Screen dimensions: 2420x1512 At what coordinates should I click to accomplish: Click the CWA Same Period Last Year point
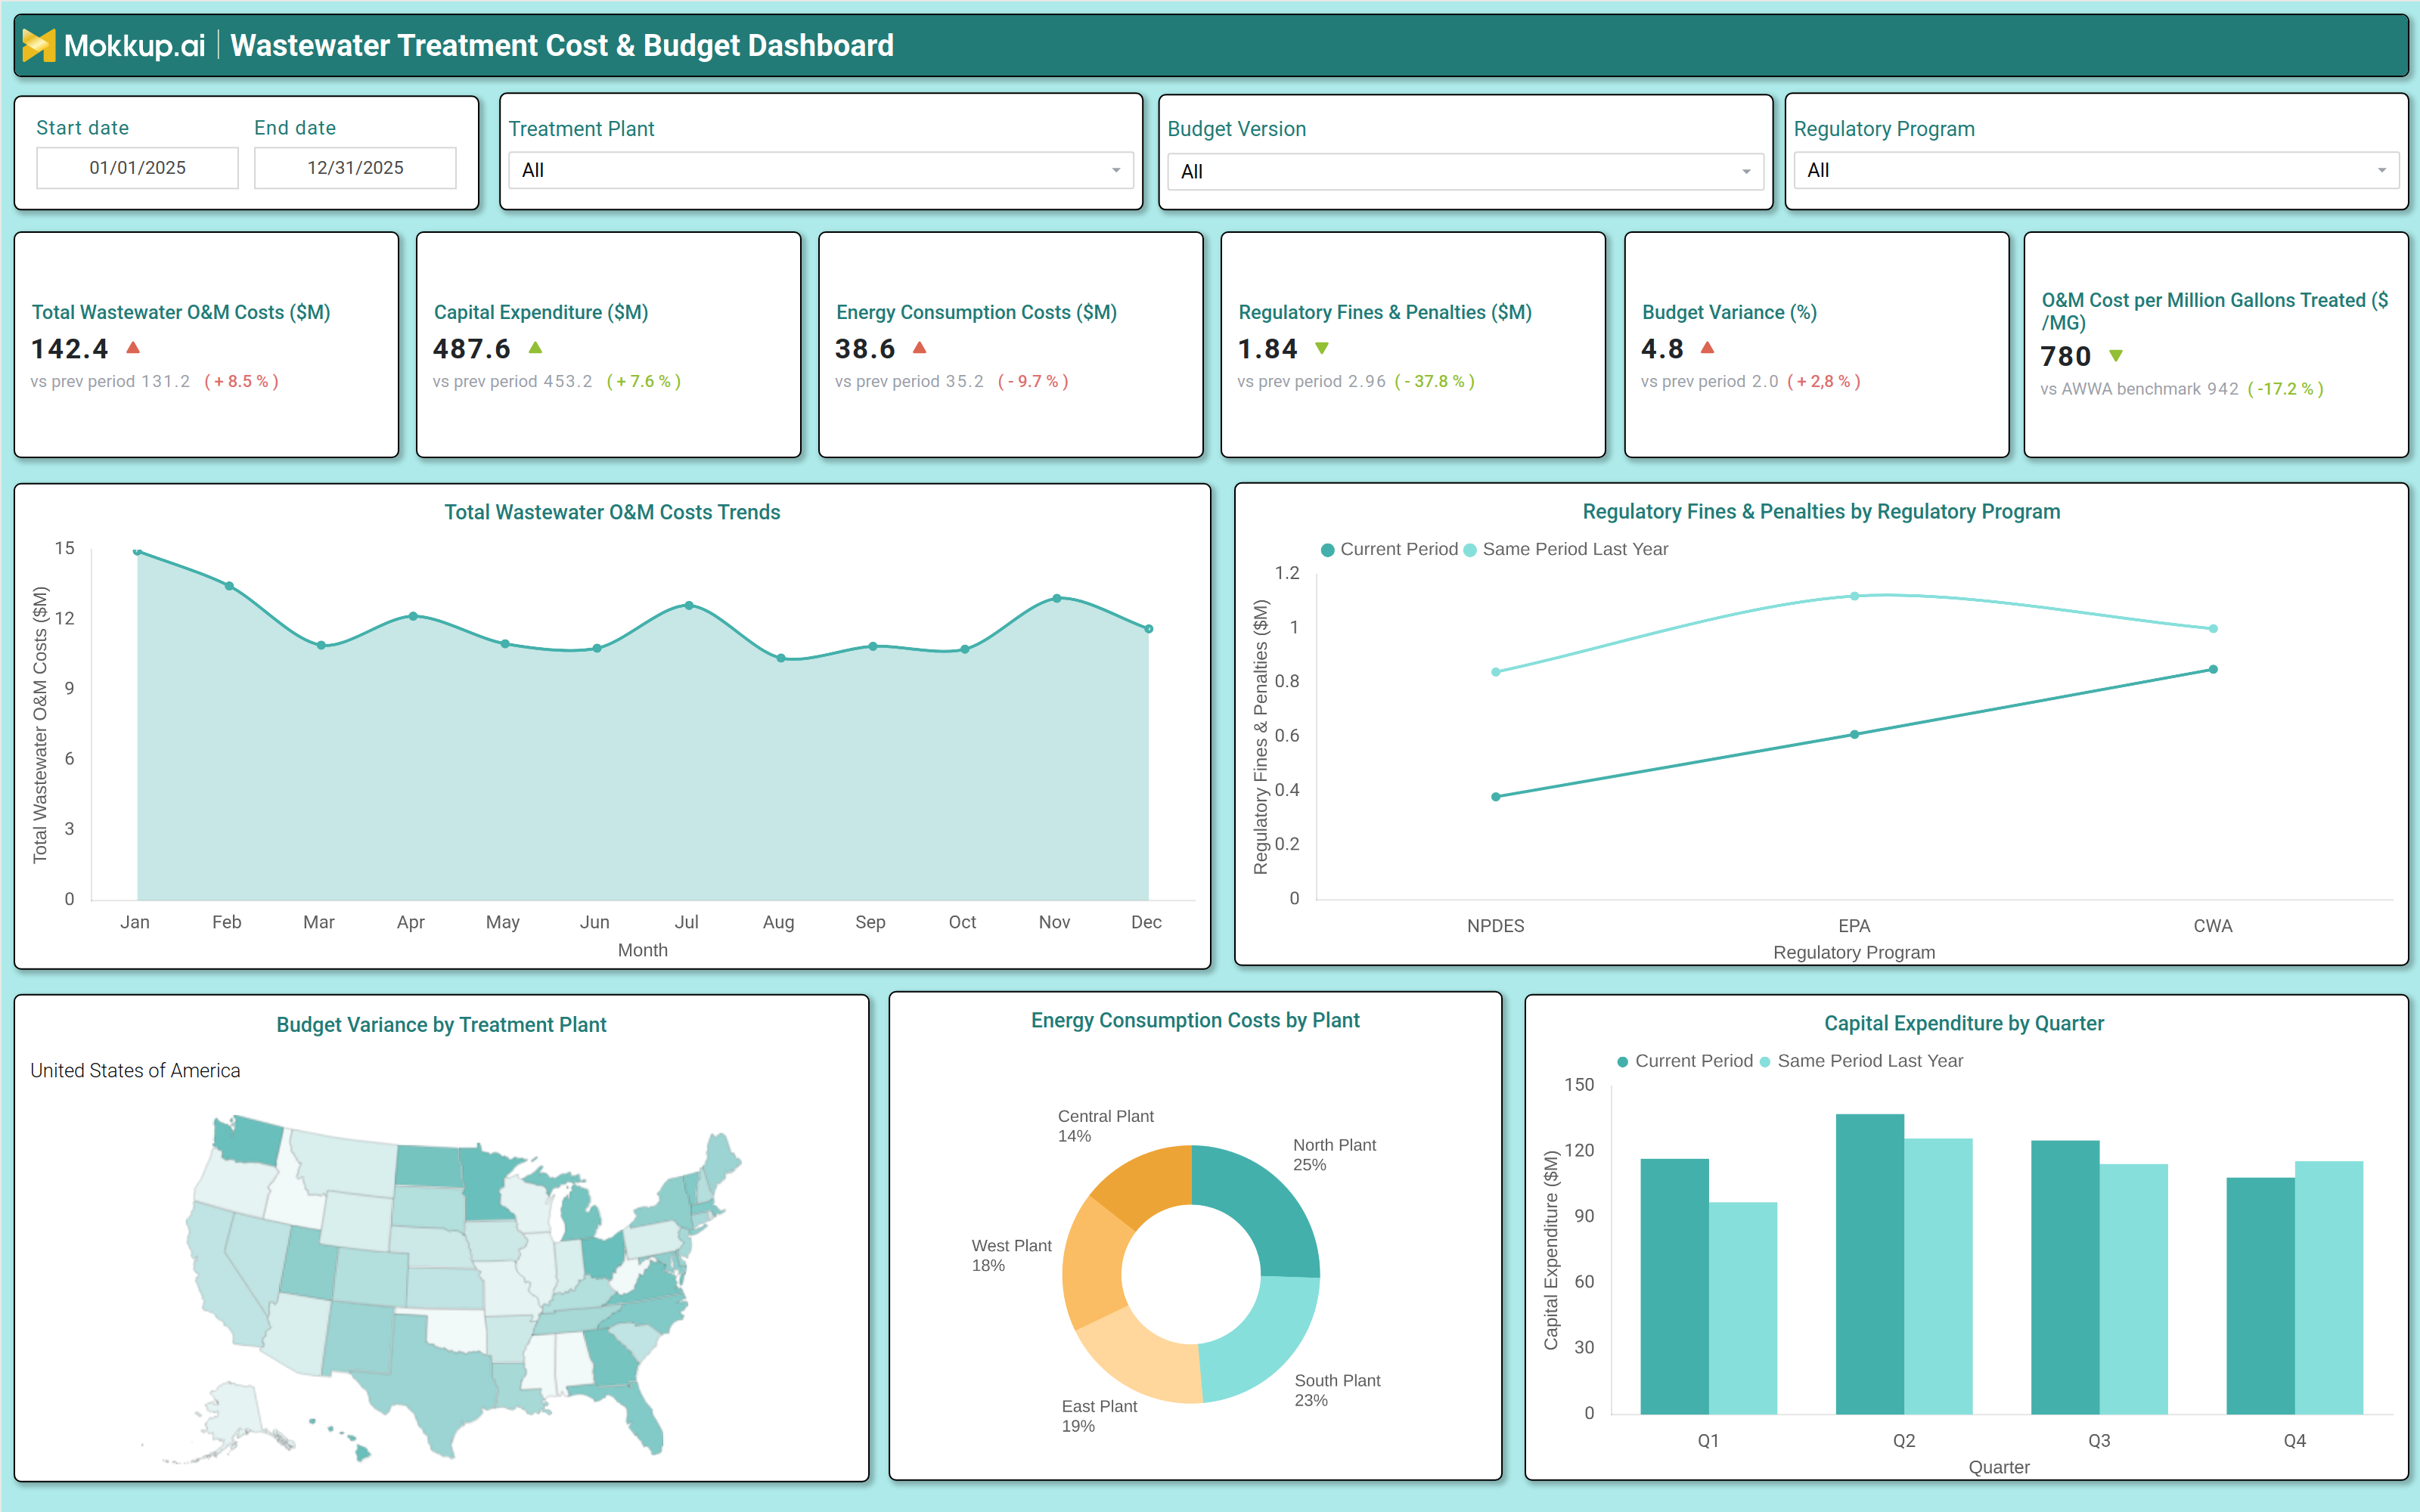(2213, 629)
